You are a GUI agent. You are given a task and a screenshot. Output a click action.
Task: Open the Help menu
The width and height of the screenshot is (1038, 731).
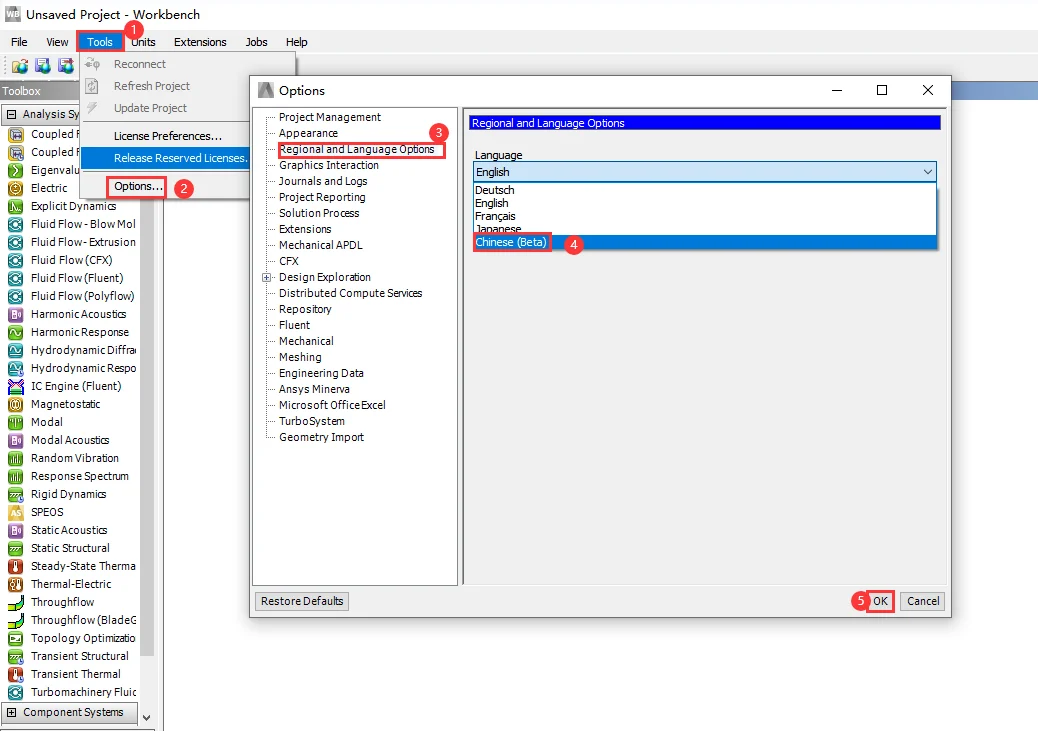(297, 42)
